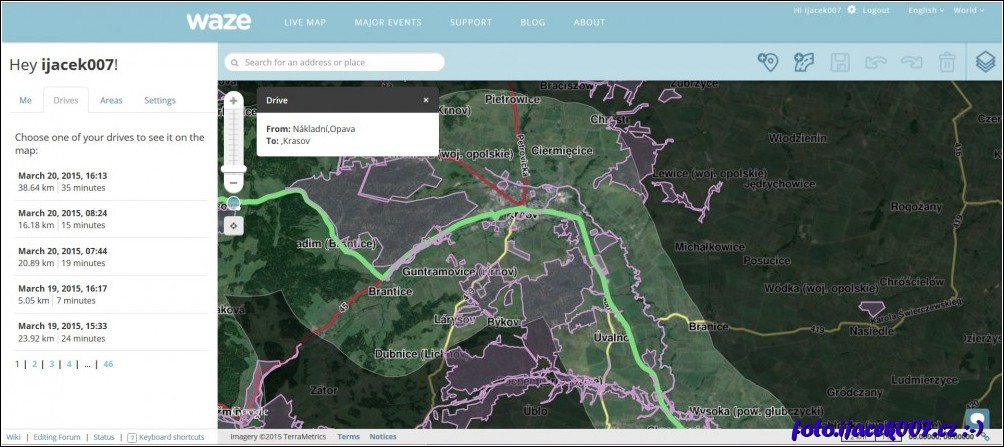Switch to the Areas tab

[111, 100]
